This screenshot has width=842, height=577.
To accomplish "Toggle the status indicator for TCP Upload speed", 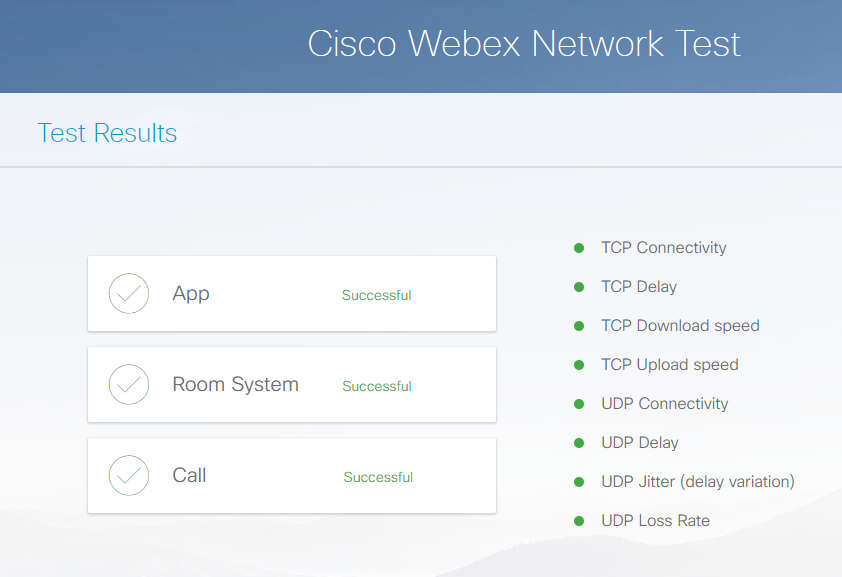I will pos(579,364).
